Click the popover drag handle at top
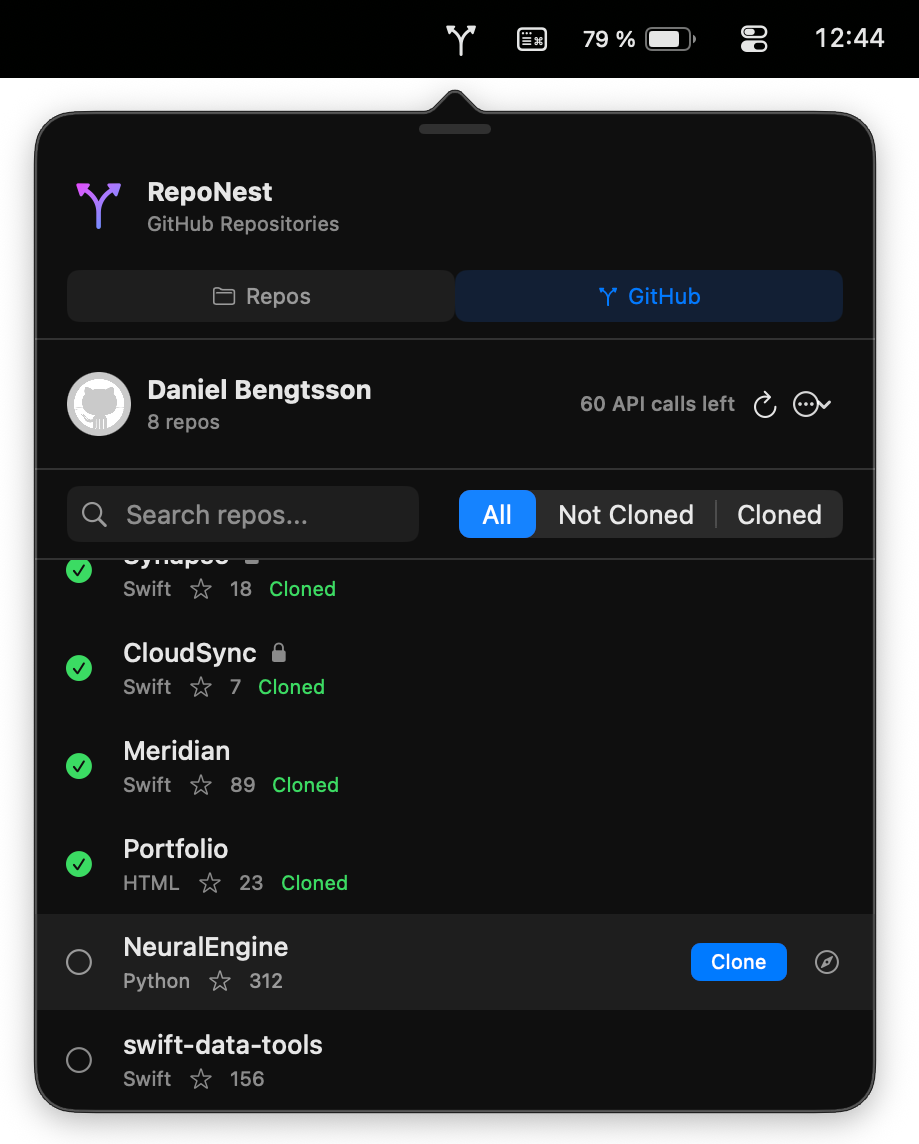This screenshot has height=1144, width=919. (455, 129)
